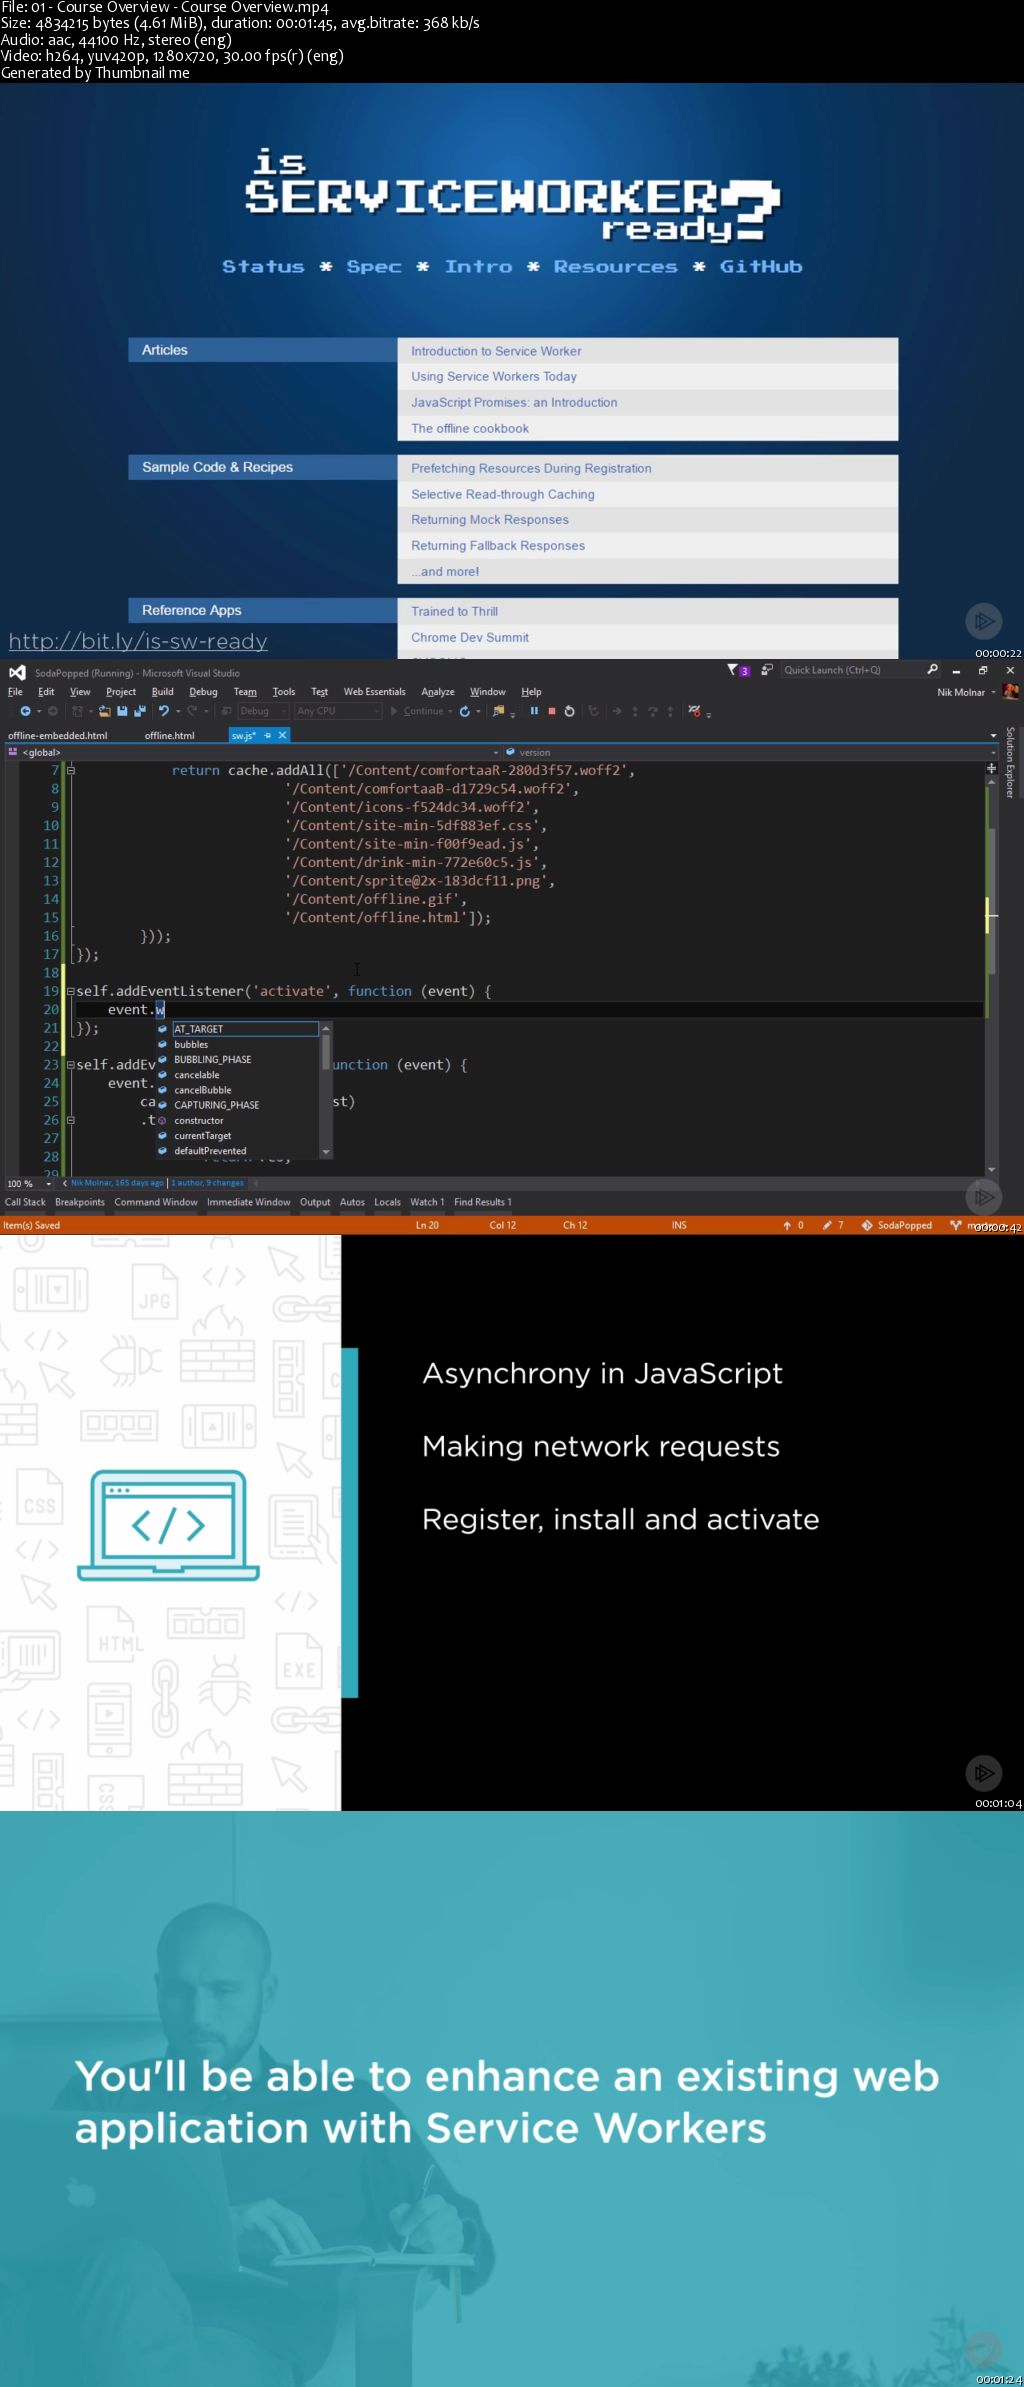Open the Debug menu

coord(203,692)
